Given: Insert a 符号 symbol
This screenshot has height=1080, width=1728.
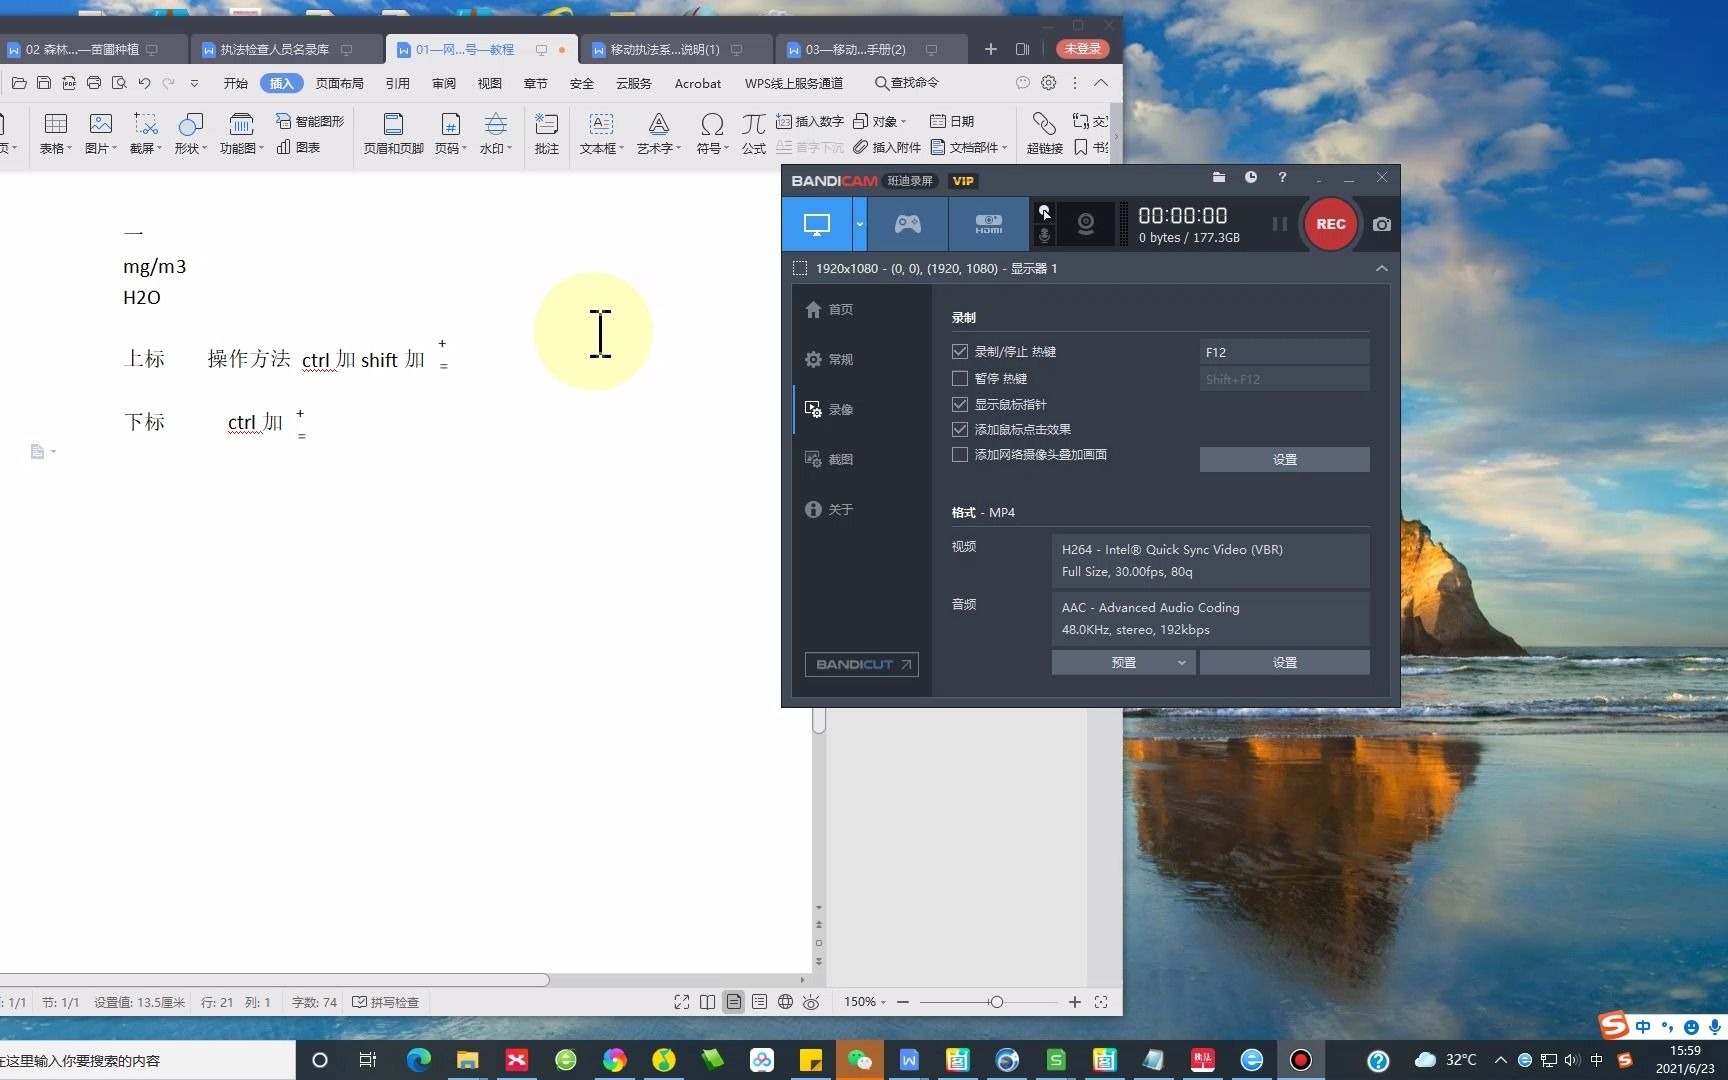Looking at the screenshot, I should click(x=712, y=134).
